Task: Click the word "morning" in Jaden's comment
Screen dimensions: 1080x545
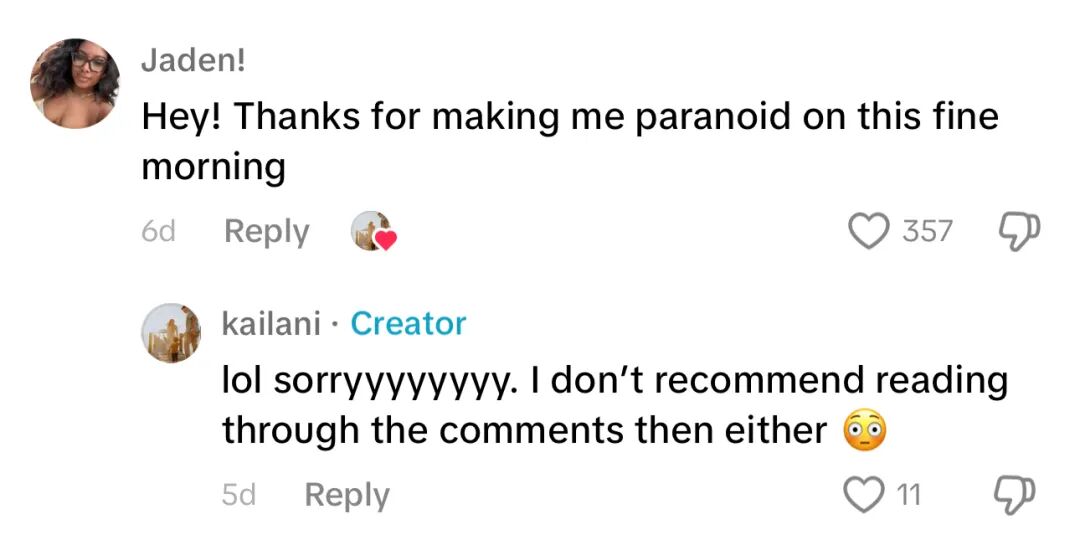Action: (x=213, y=168)
